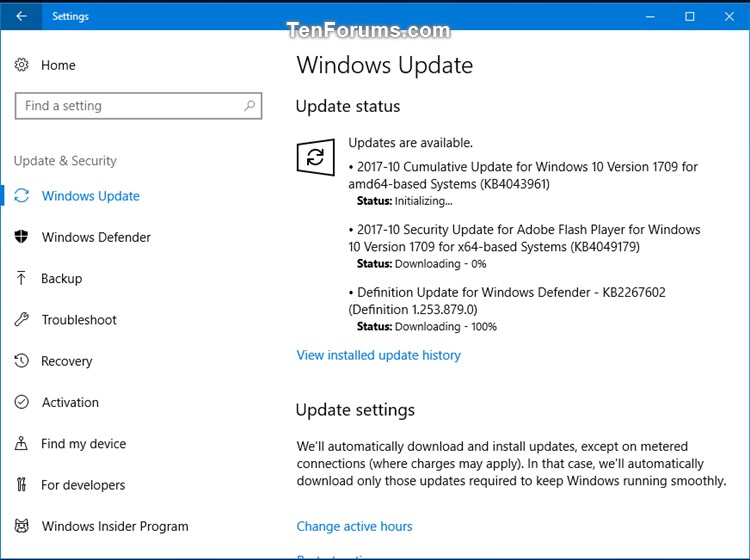Click the Adobe Flash Player KB4049179 entry
The image size is (750, 560).
[x=524, y=238]
